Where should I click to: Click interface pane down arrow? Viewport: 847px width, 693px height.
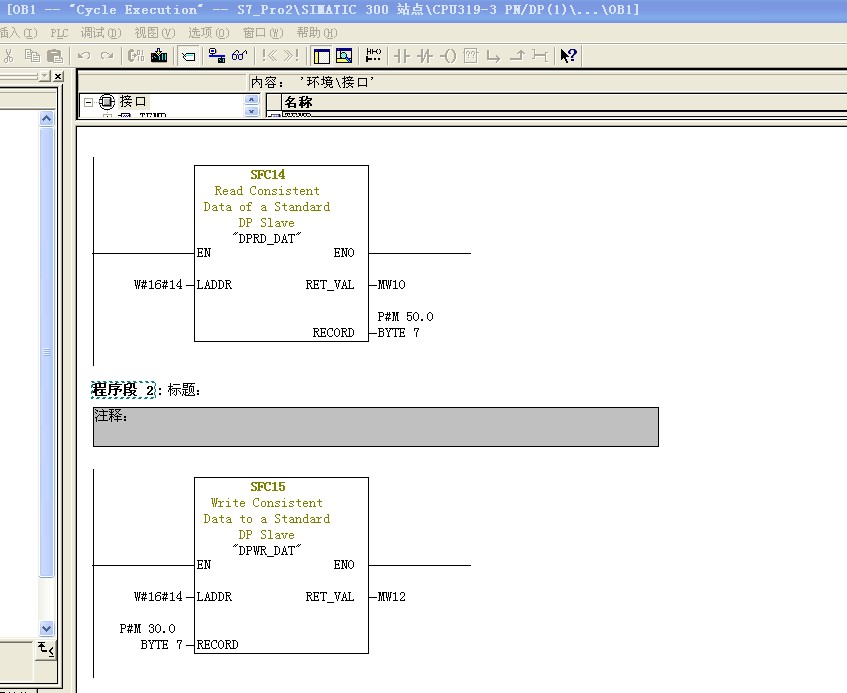(251, 111)
